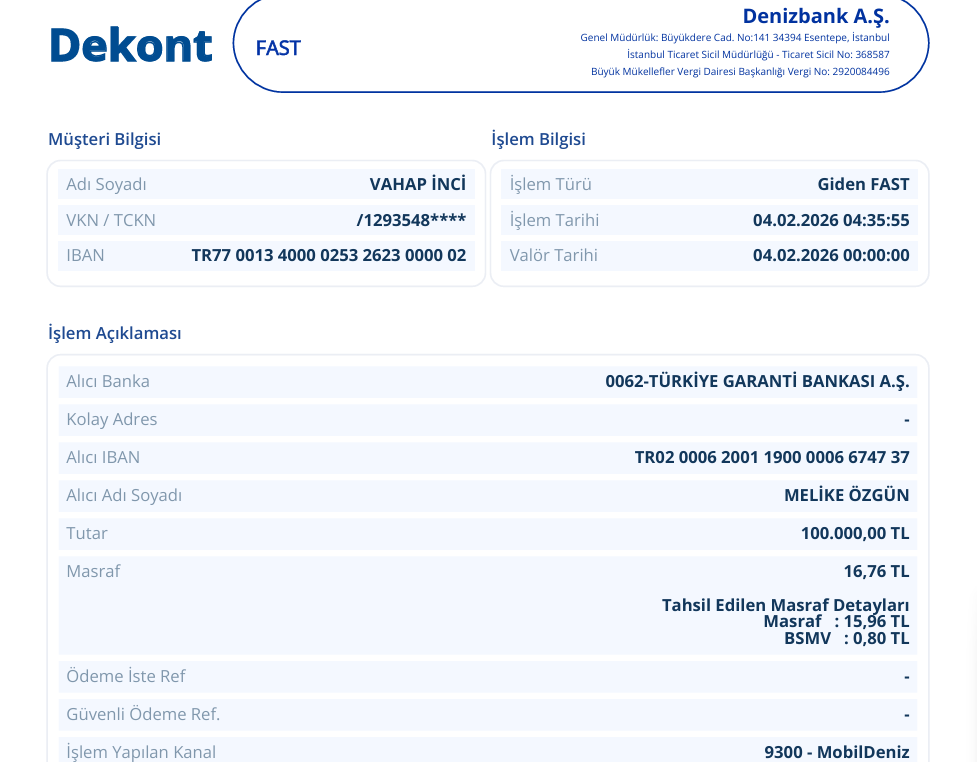Select the FAST label in header
977x762 pixels.
(x=278, y=48)
